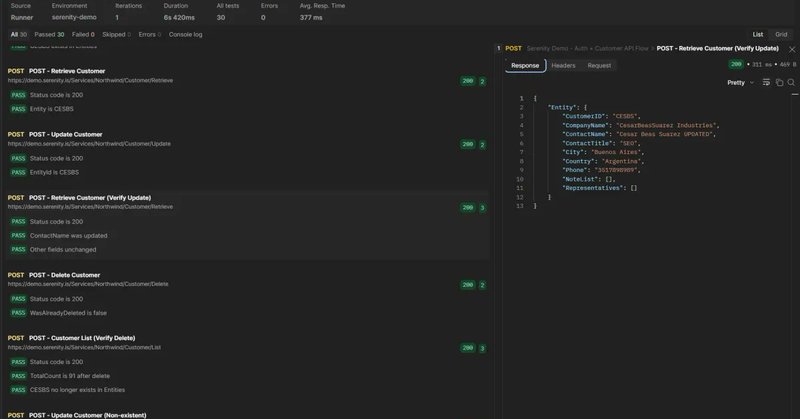Show the Request tab in response panel

coord(599,65)
